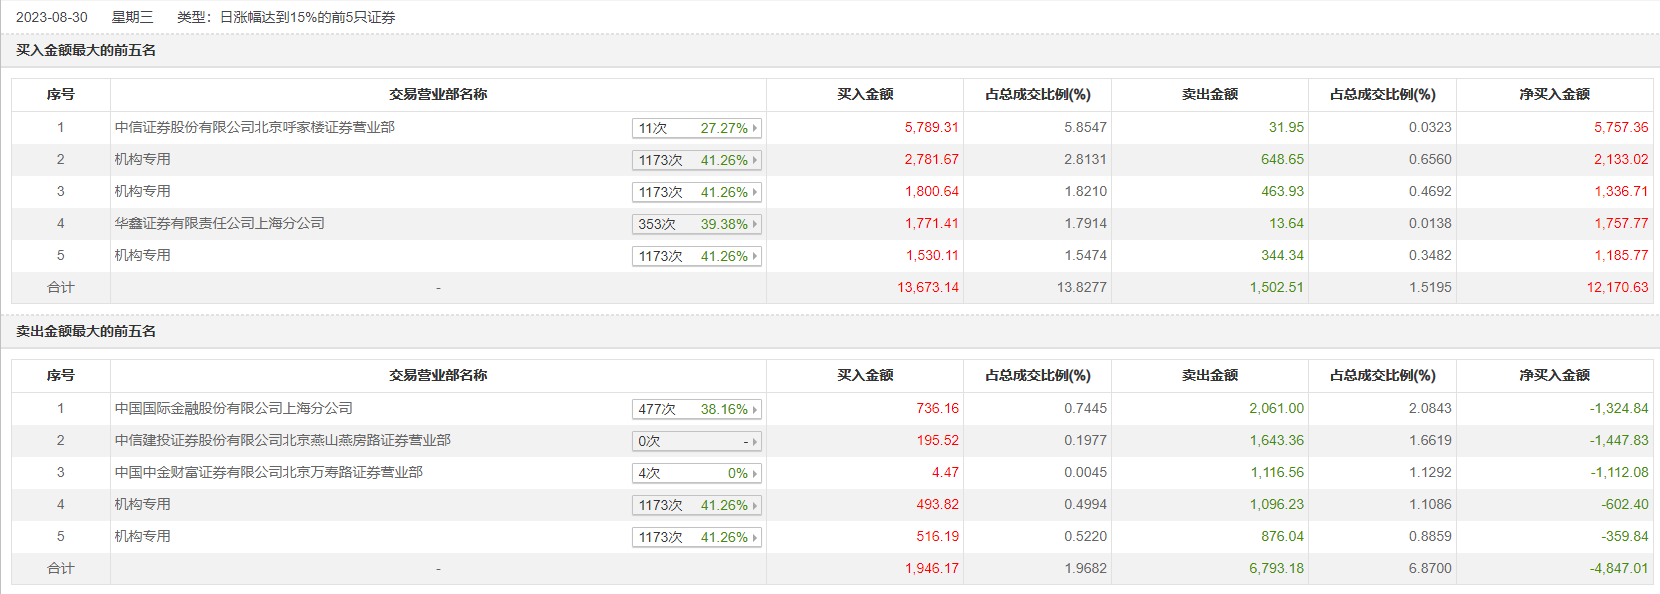This screenshot has width=1660, height=594.
Task: Open 中国中金财富证券北京万寿路营业部 link
Action: pyautogui.click(x=269, y=472)
